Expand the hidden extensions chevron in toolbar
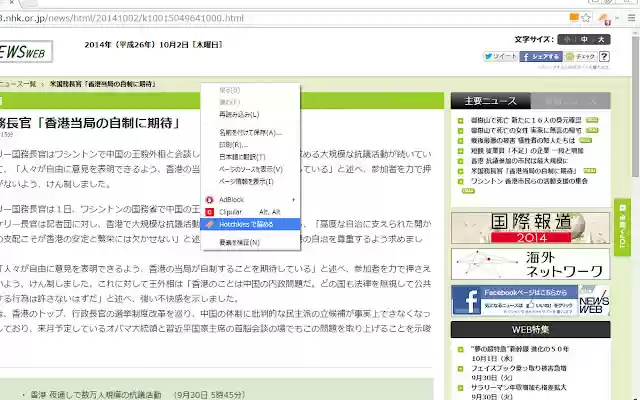Viewport: 640px width, 400px height. pyautogui.click(x=617, y=18)
